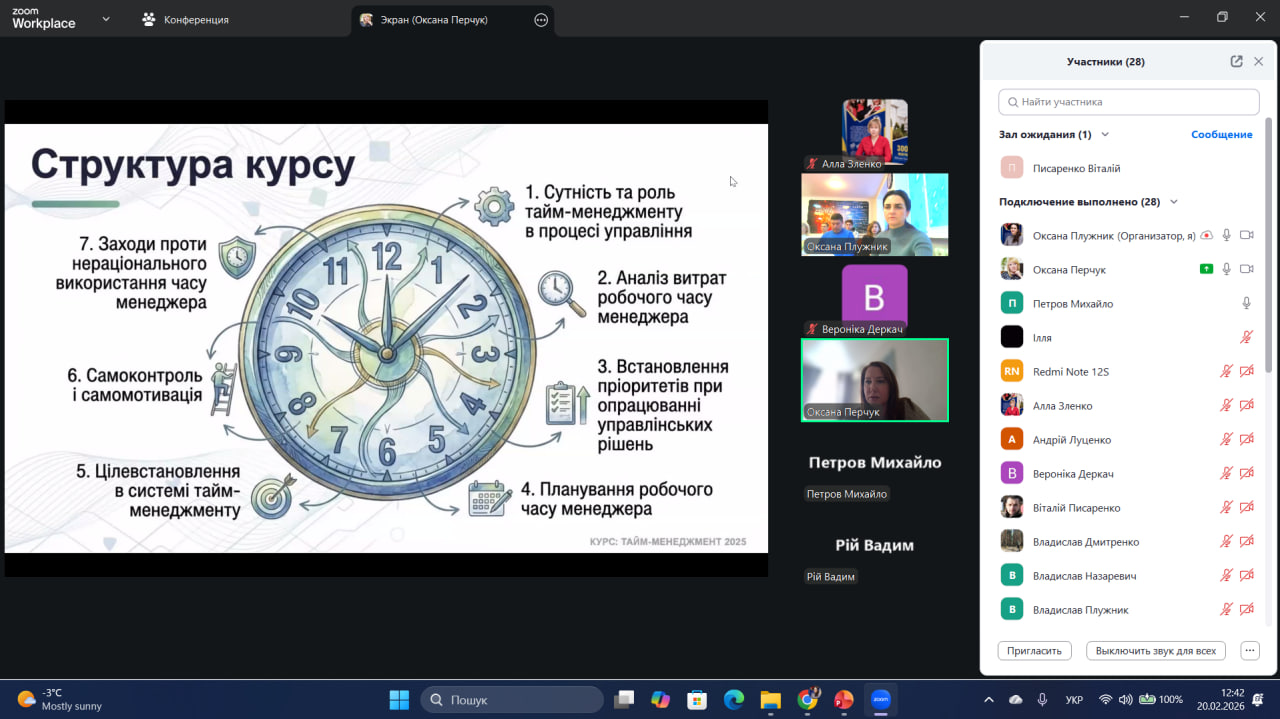1280x719 pixels.
Task: Open the more options ellipsis on the Экран tab
Action: (541, 20)
